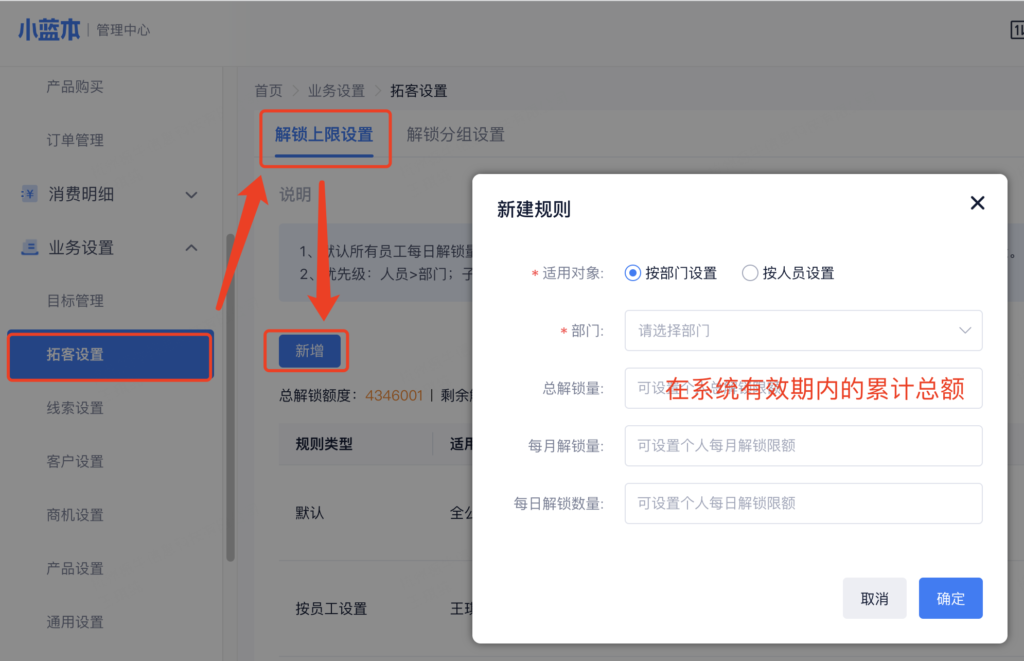Click the 首页 breadcrumb link
1024x661 pixels.
tap(268, 91)
